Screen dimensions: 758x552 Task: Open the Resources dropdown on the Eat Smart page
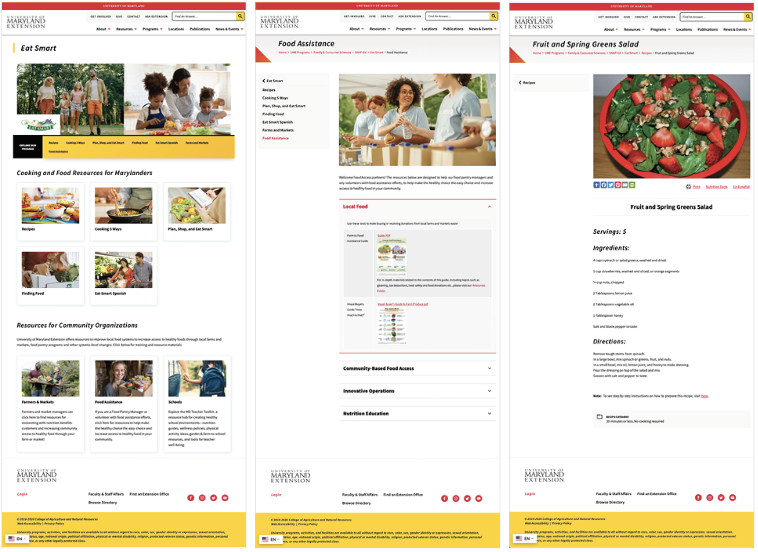click(x=127, y=29)
